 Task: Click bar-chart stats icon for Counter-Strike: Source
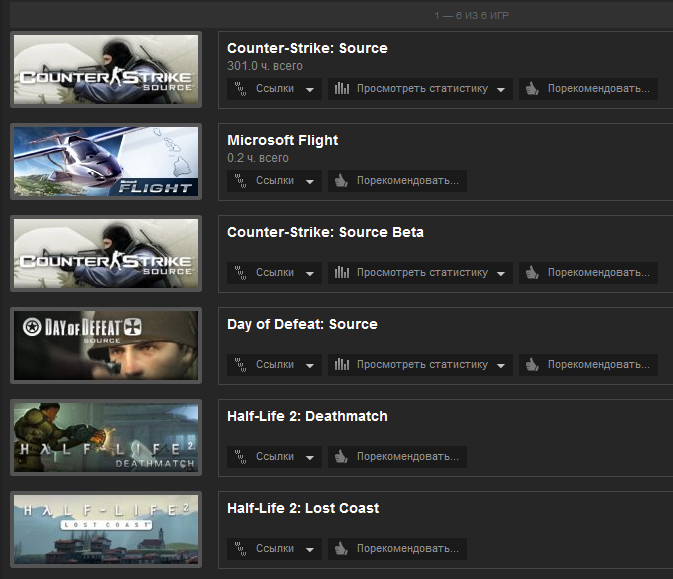pyautogui.click(x=342, y=88)
